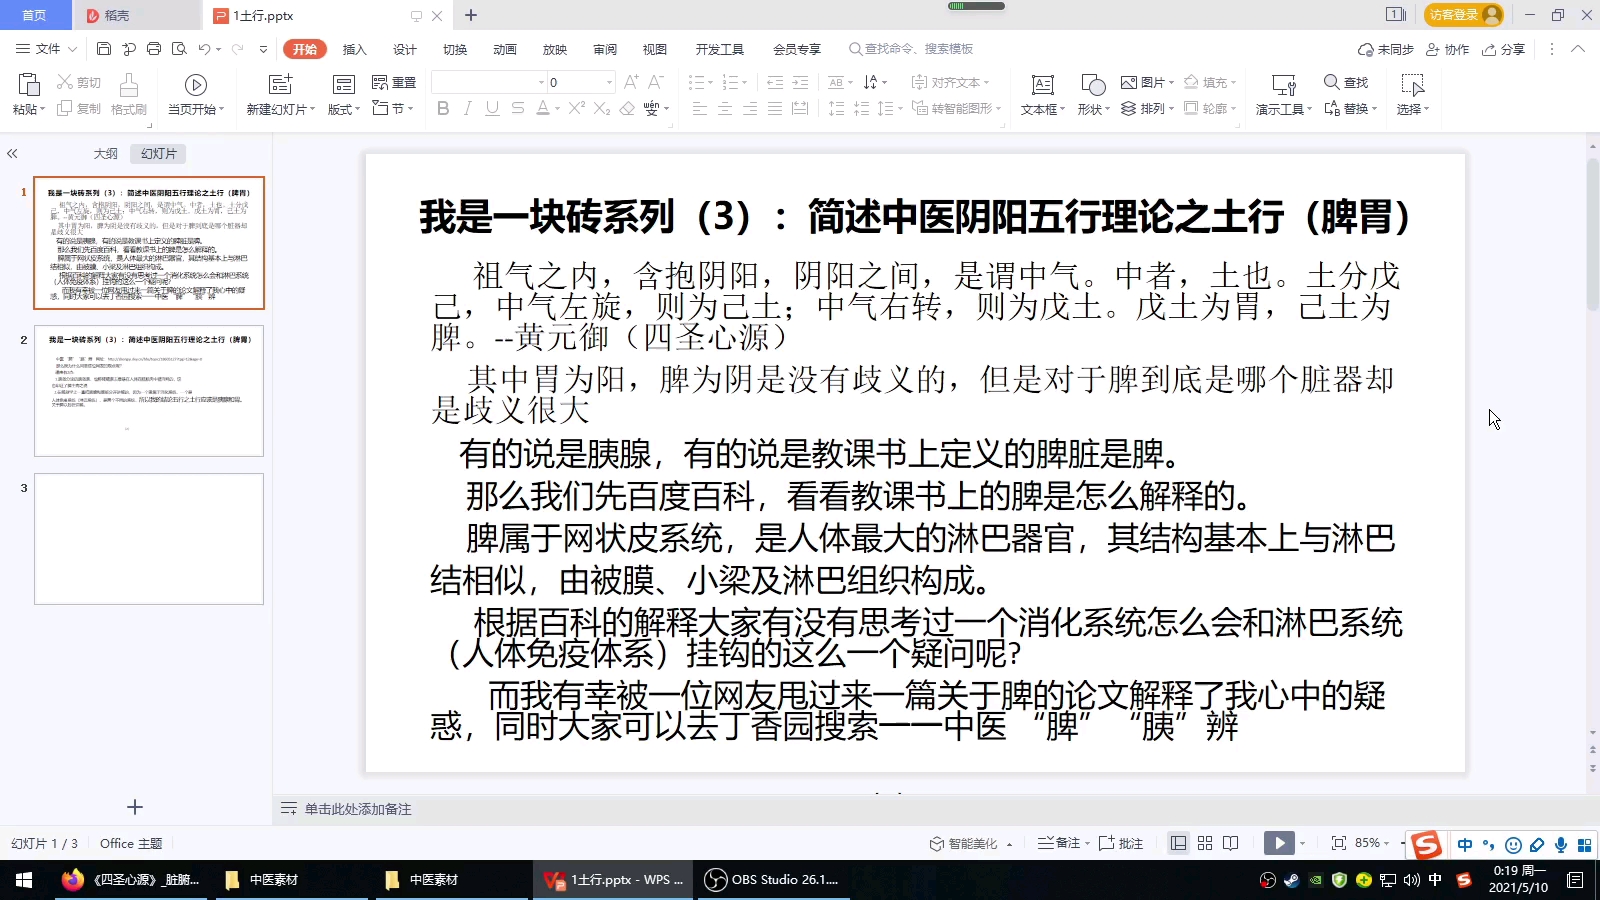Viewport: 1600px width, 900px height.
Task: Switch to Reading view book icon
Action: [1231, 843]
